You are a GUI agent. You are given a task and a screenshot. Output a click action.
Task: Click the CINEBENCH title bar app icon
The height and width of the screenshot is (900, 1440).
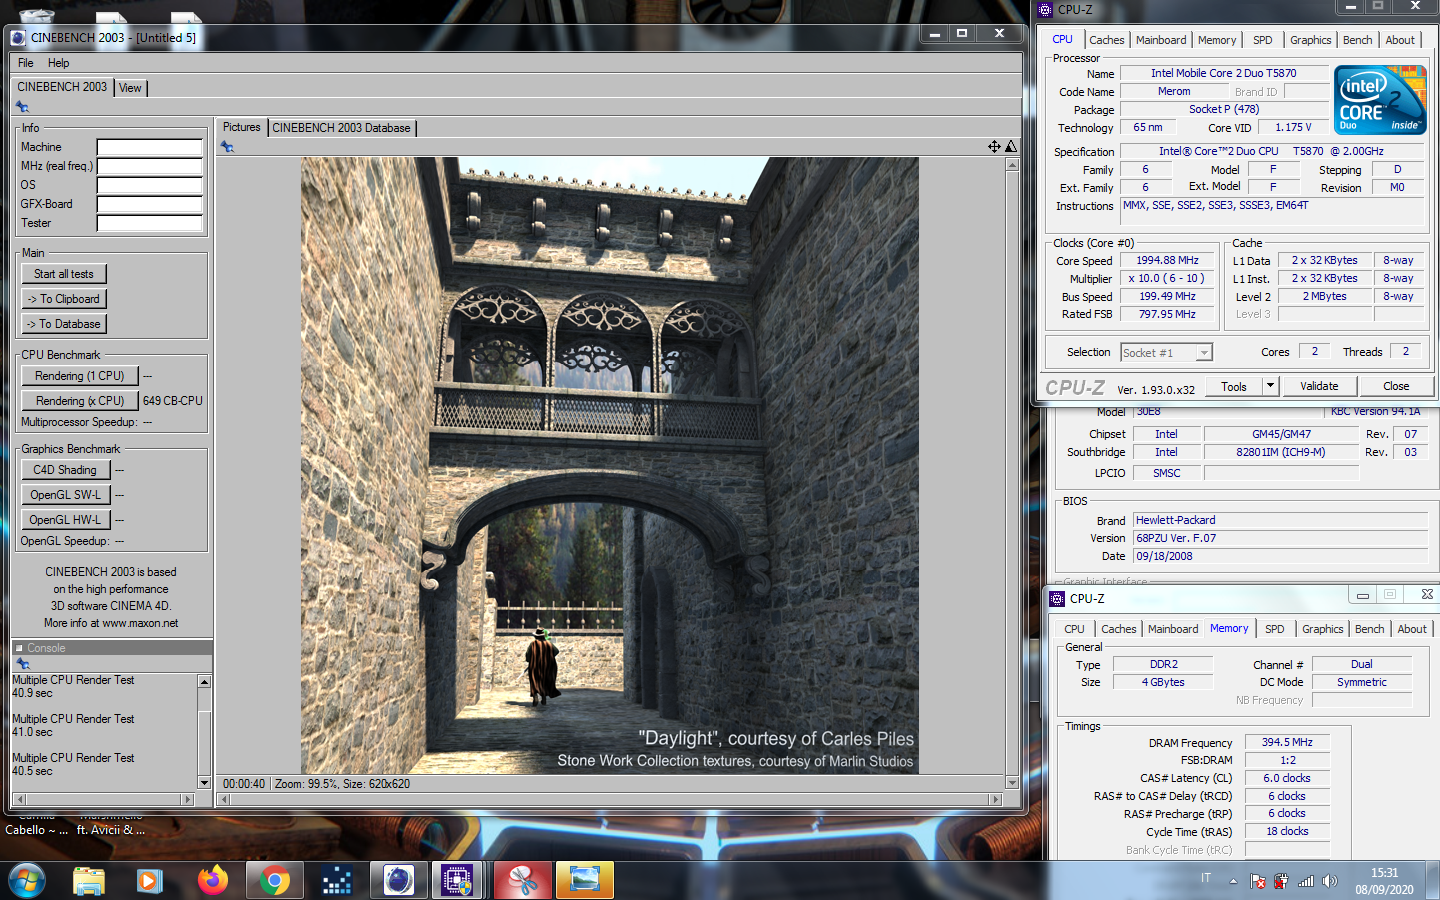[19, 38]
